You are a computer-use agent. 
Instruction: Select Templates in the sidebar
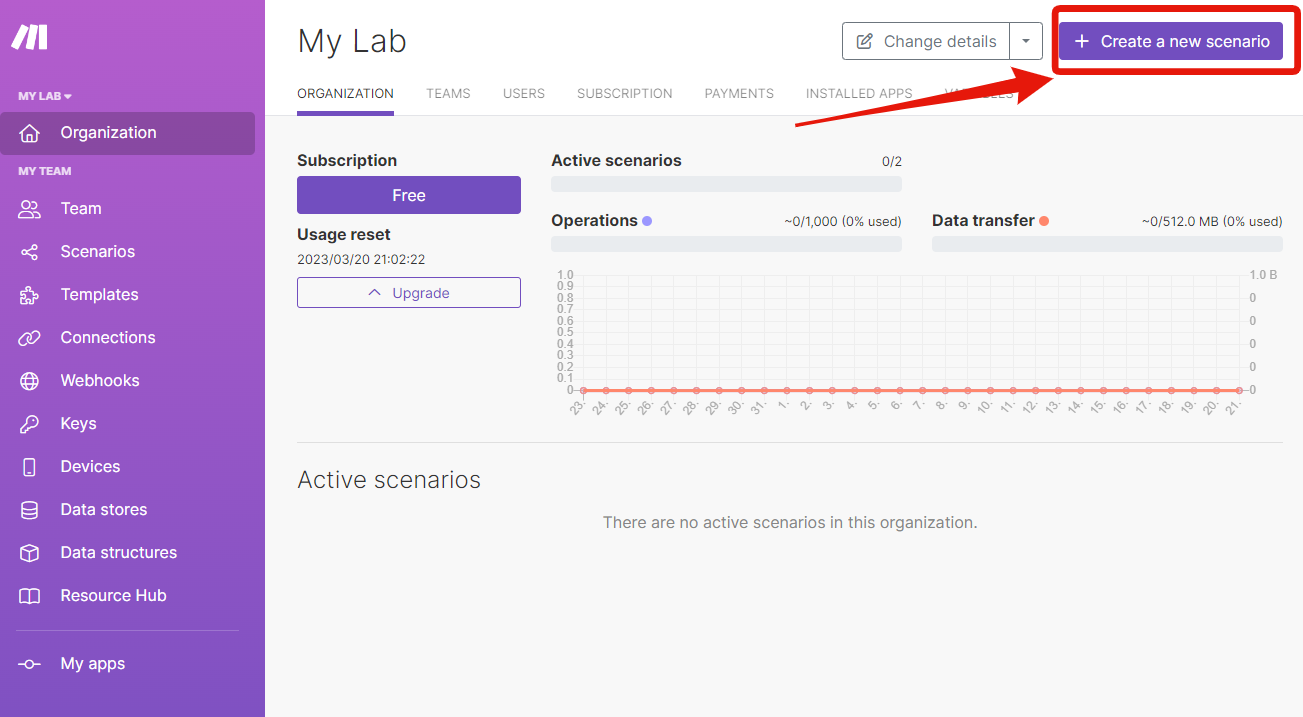pyautogui.click(x=99, y=294)
